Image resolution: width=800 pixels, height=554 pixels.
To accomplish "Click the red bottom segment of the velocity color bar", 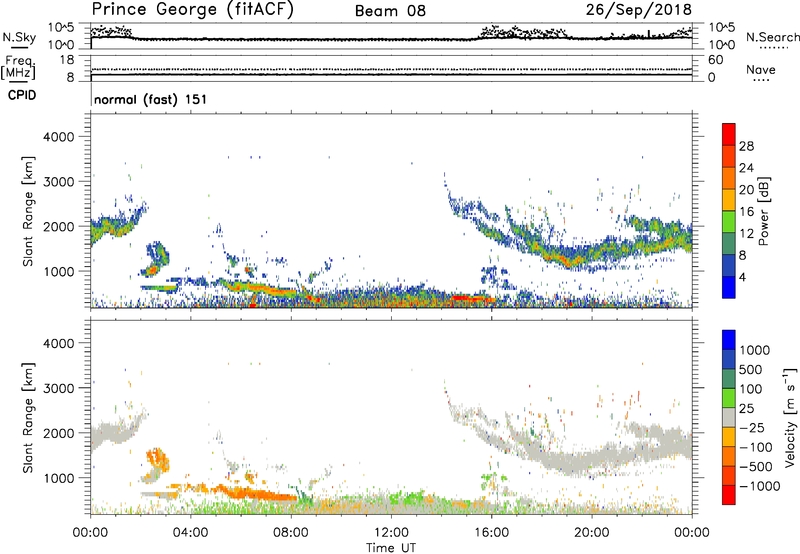I will [729, 495].
